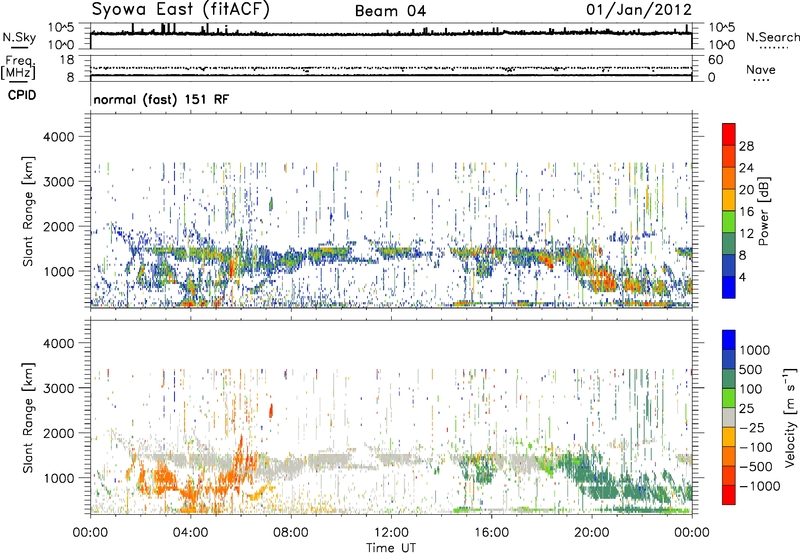Click the bright blue Velocity segment above 1000
Screen dimensions: 800x554
729,340
